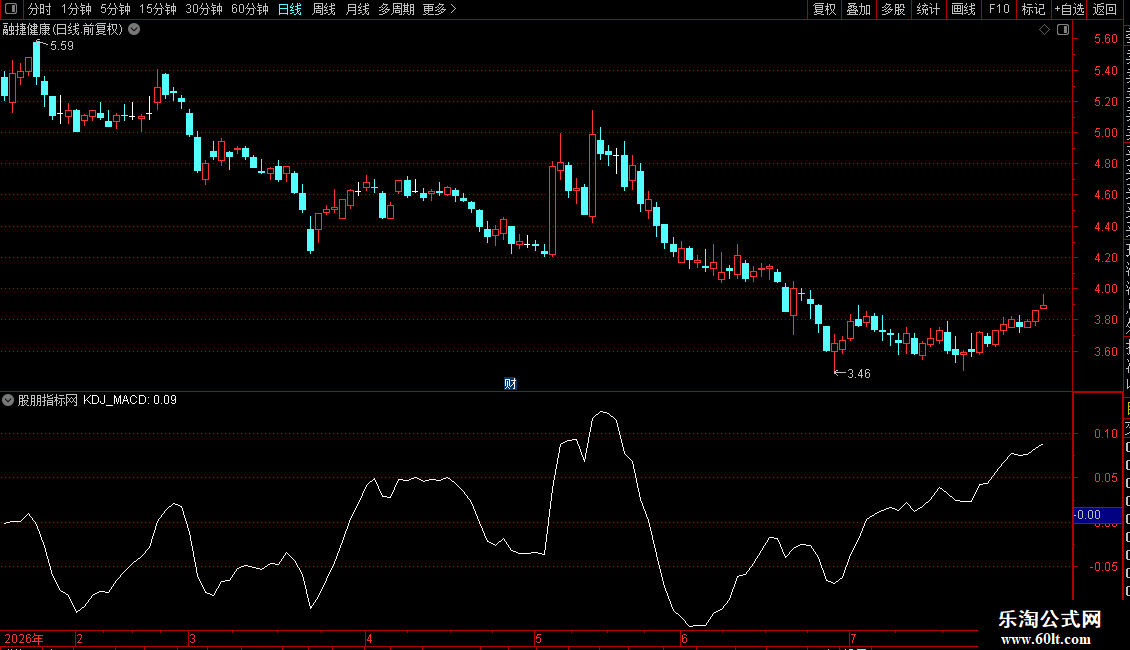Toggle the left sidebar panel icon

pyautogui.click(x=11, y=9)
